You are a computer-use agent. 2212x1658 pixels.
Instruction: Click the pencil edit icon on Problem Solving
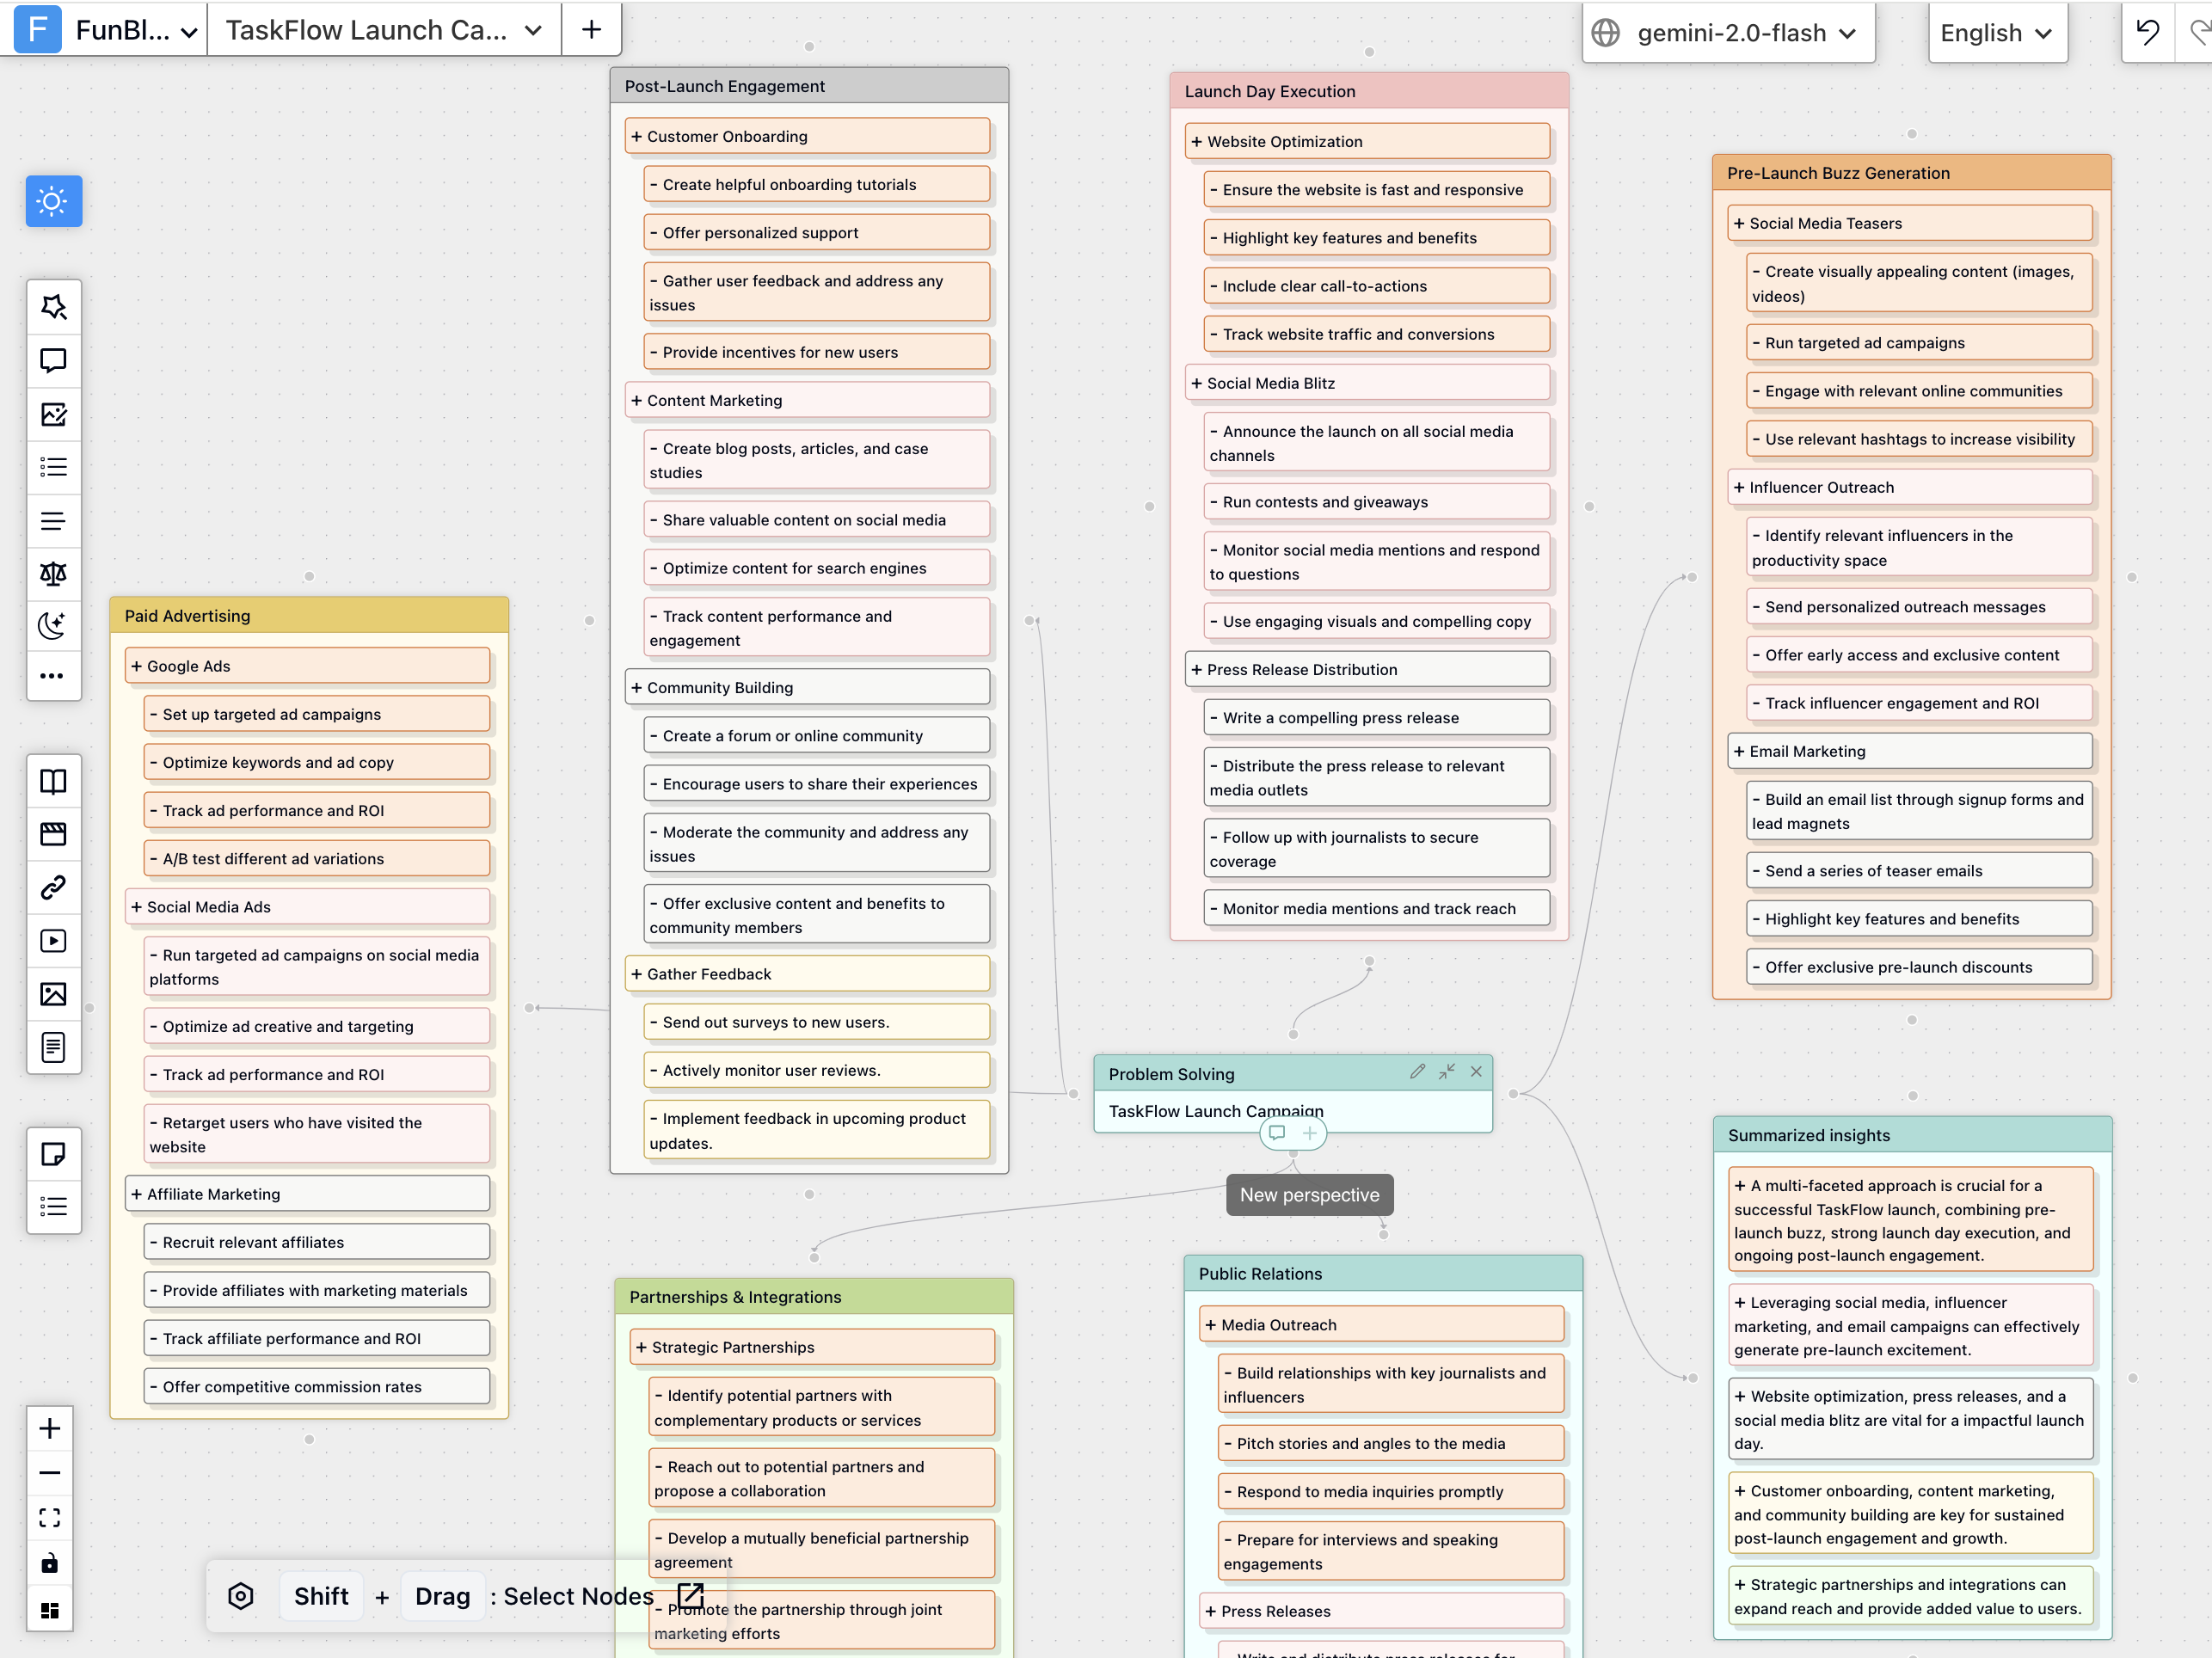pyautogui.click(x=1417, y=1072)
